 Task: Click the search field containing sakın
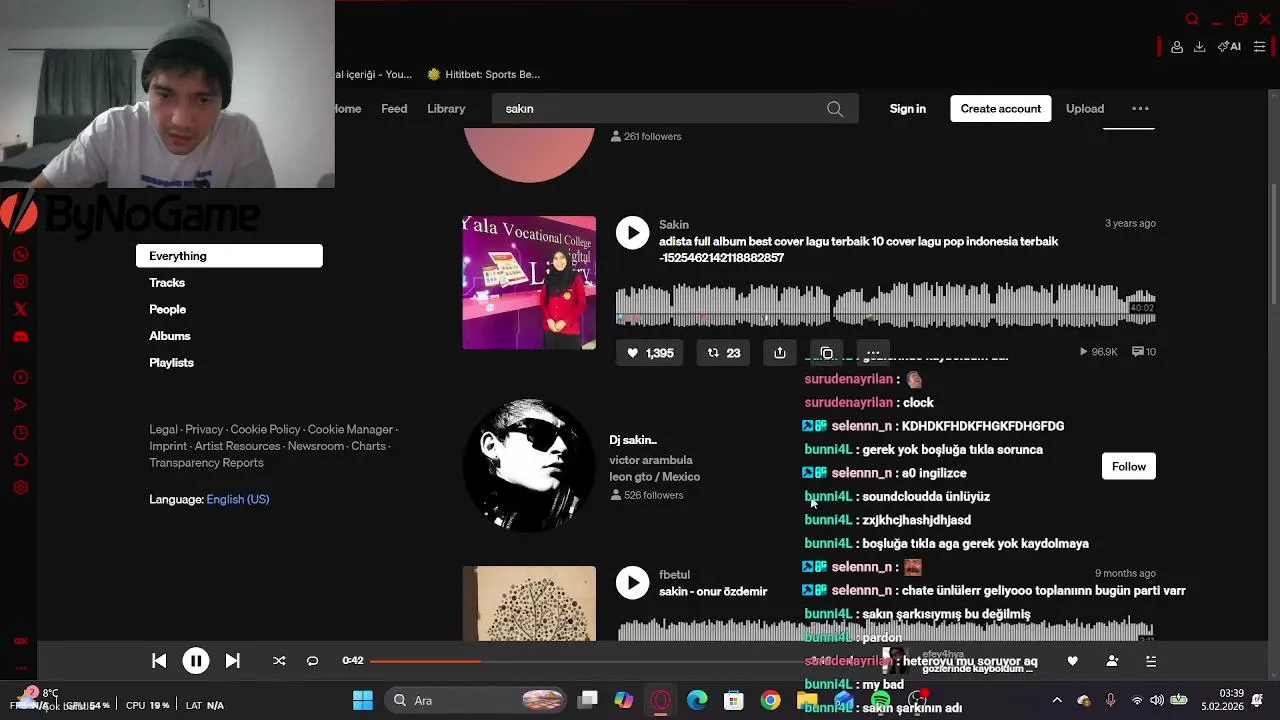click(675, 109)
